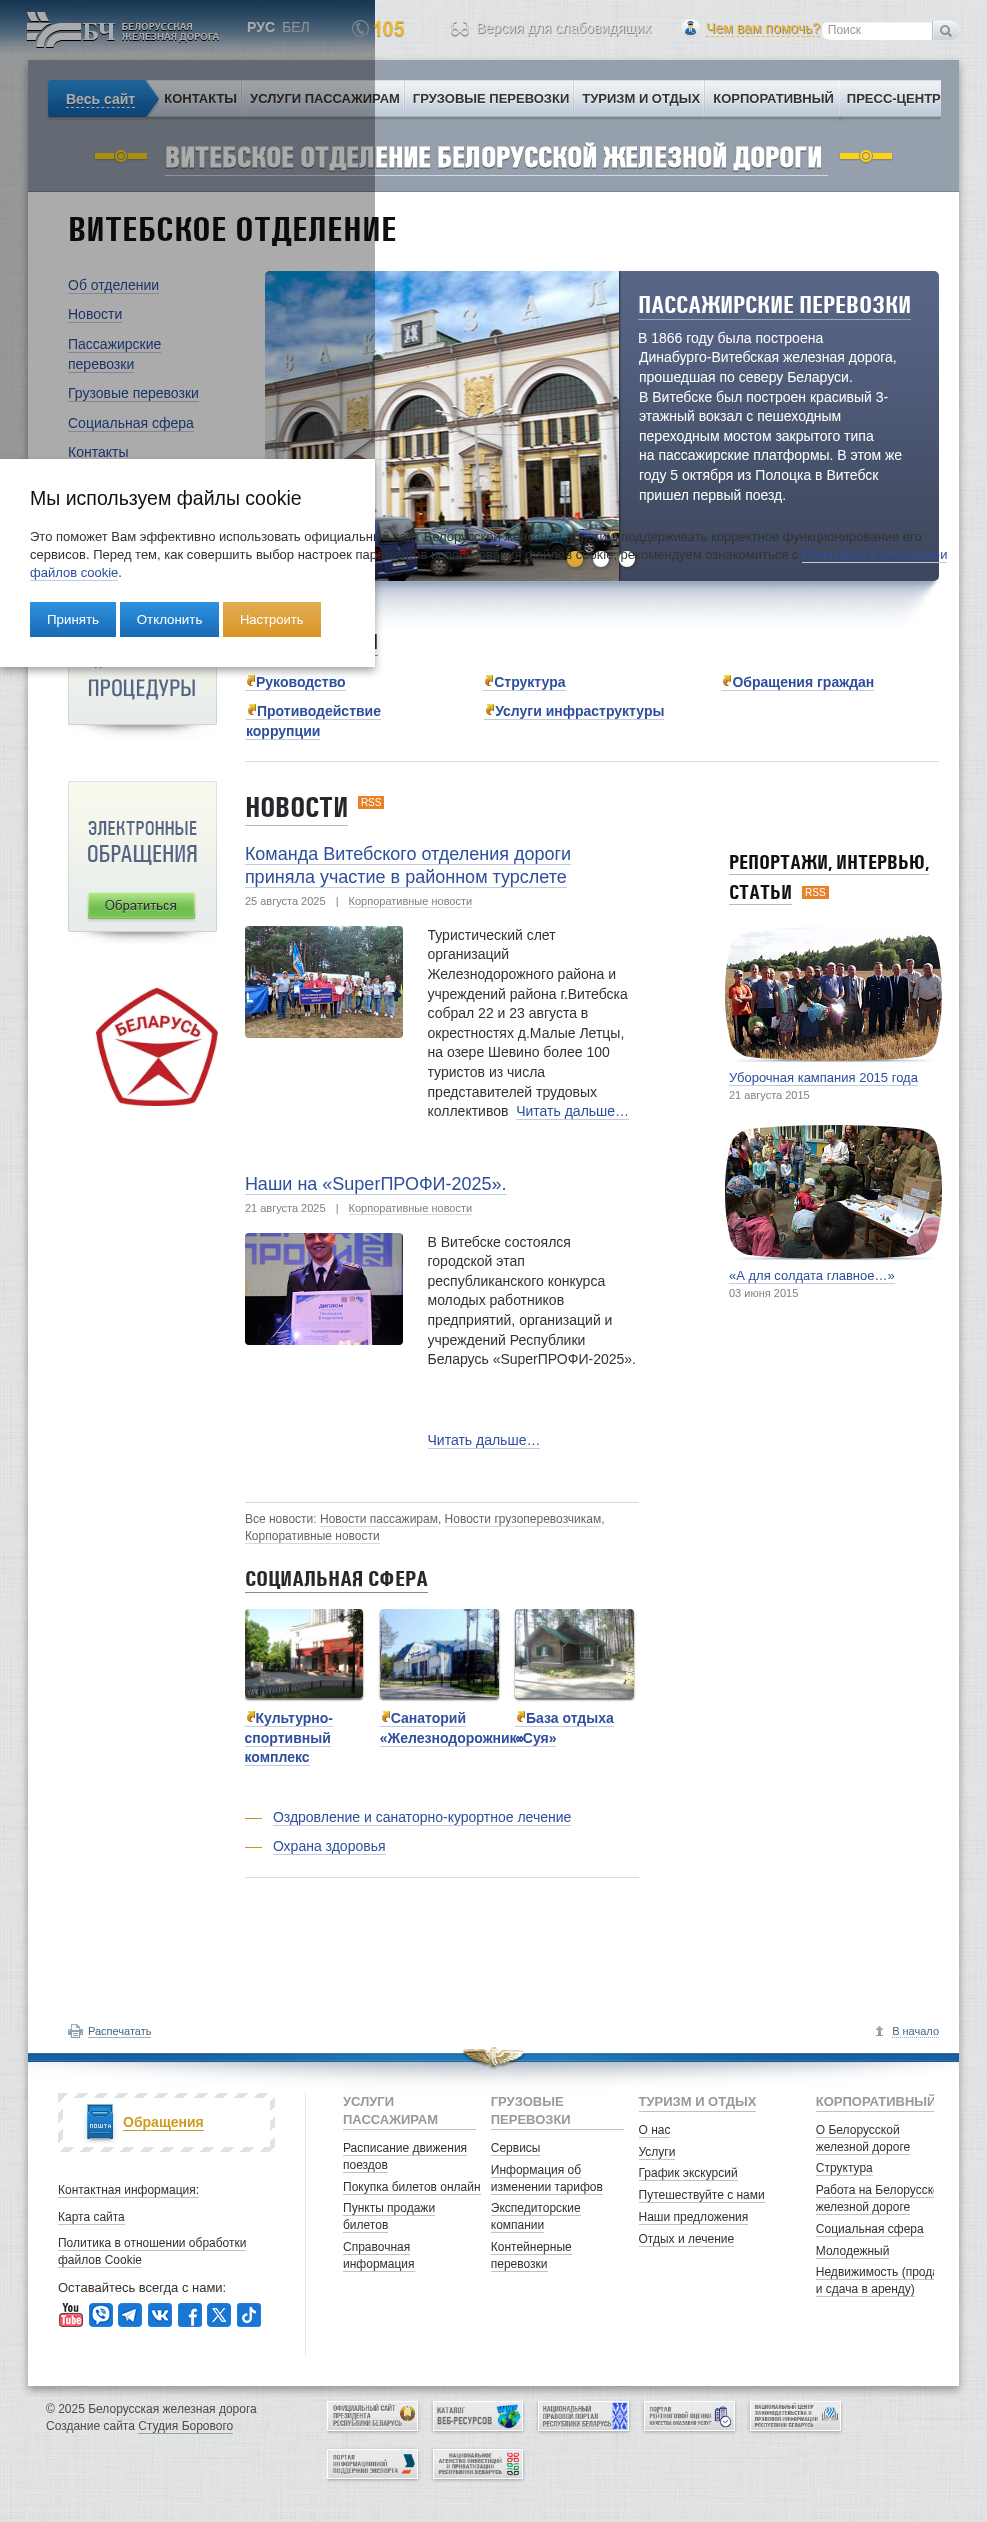Viewport: 987px width, 2522px height.
Task: Click the БЧ Belarusian Railway logo
Action: click(122, 30)
